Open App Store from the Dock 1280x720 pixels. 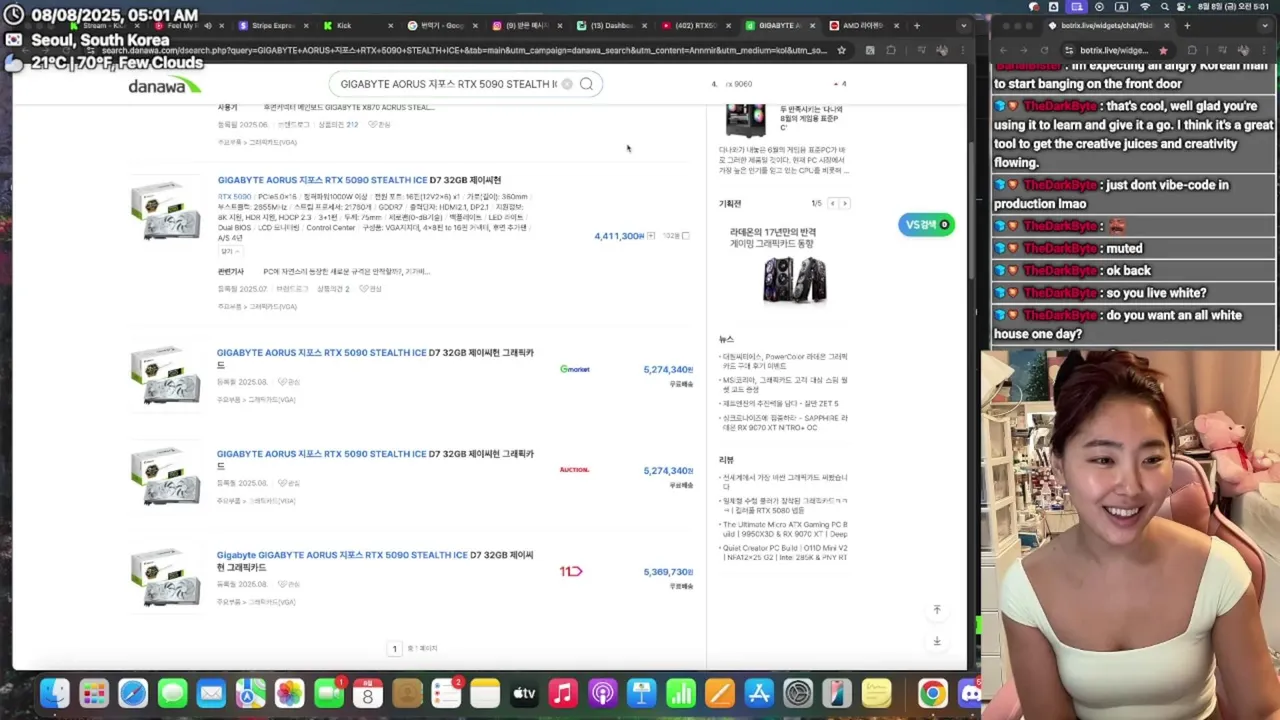758,693
